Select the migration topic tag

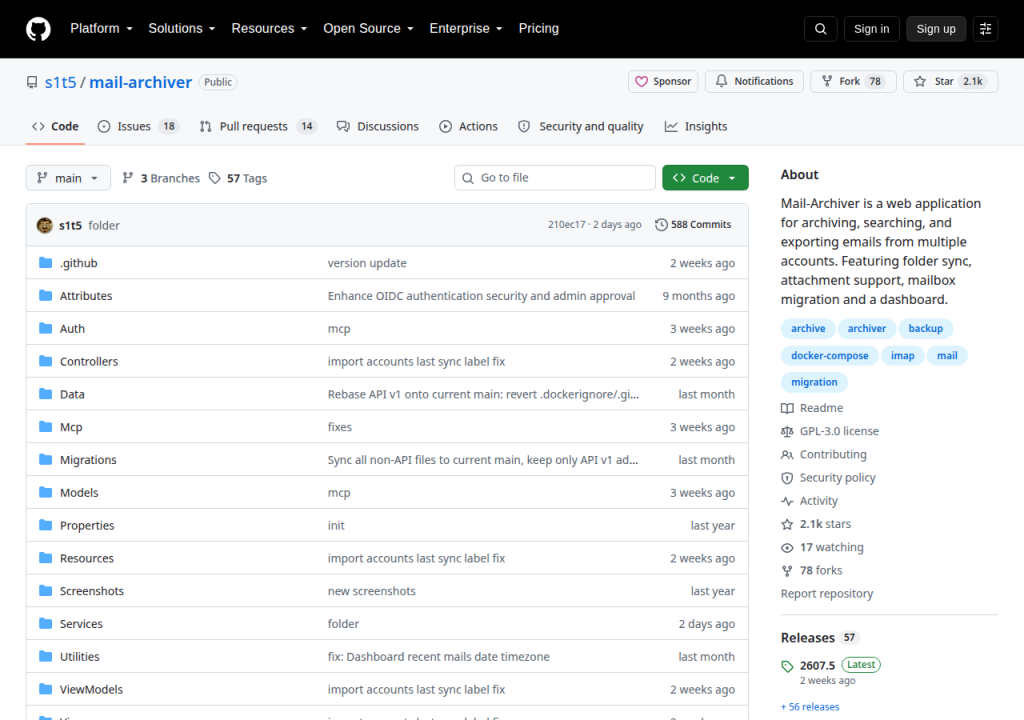(814, 382)
